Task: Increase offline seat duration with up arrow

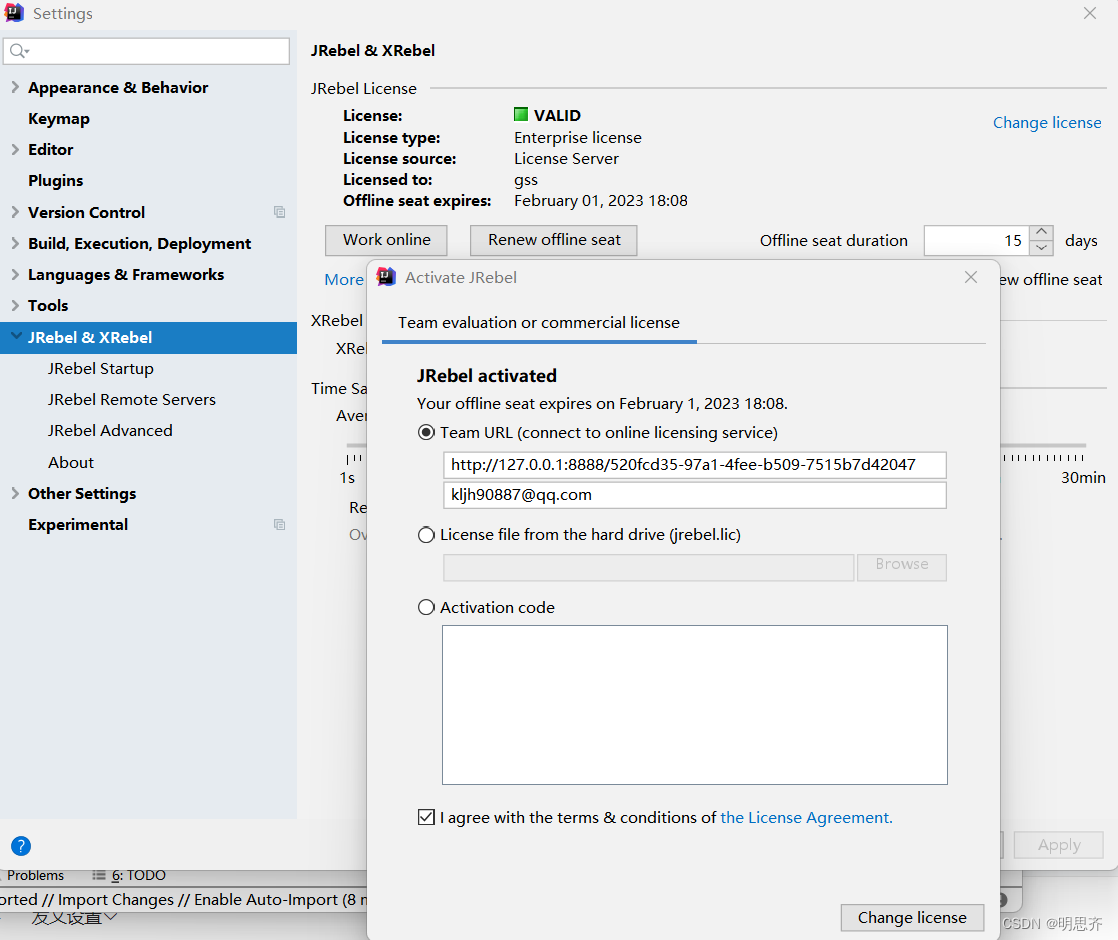Action: point(1042,233)
